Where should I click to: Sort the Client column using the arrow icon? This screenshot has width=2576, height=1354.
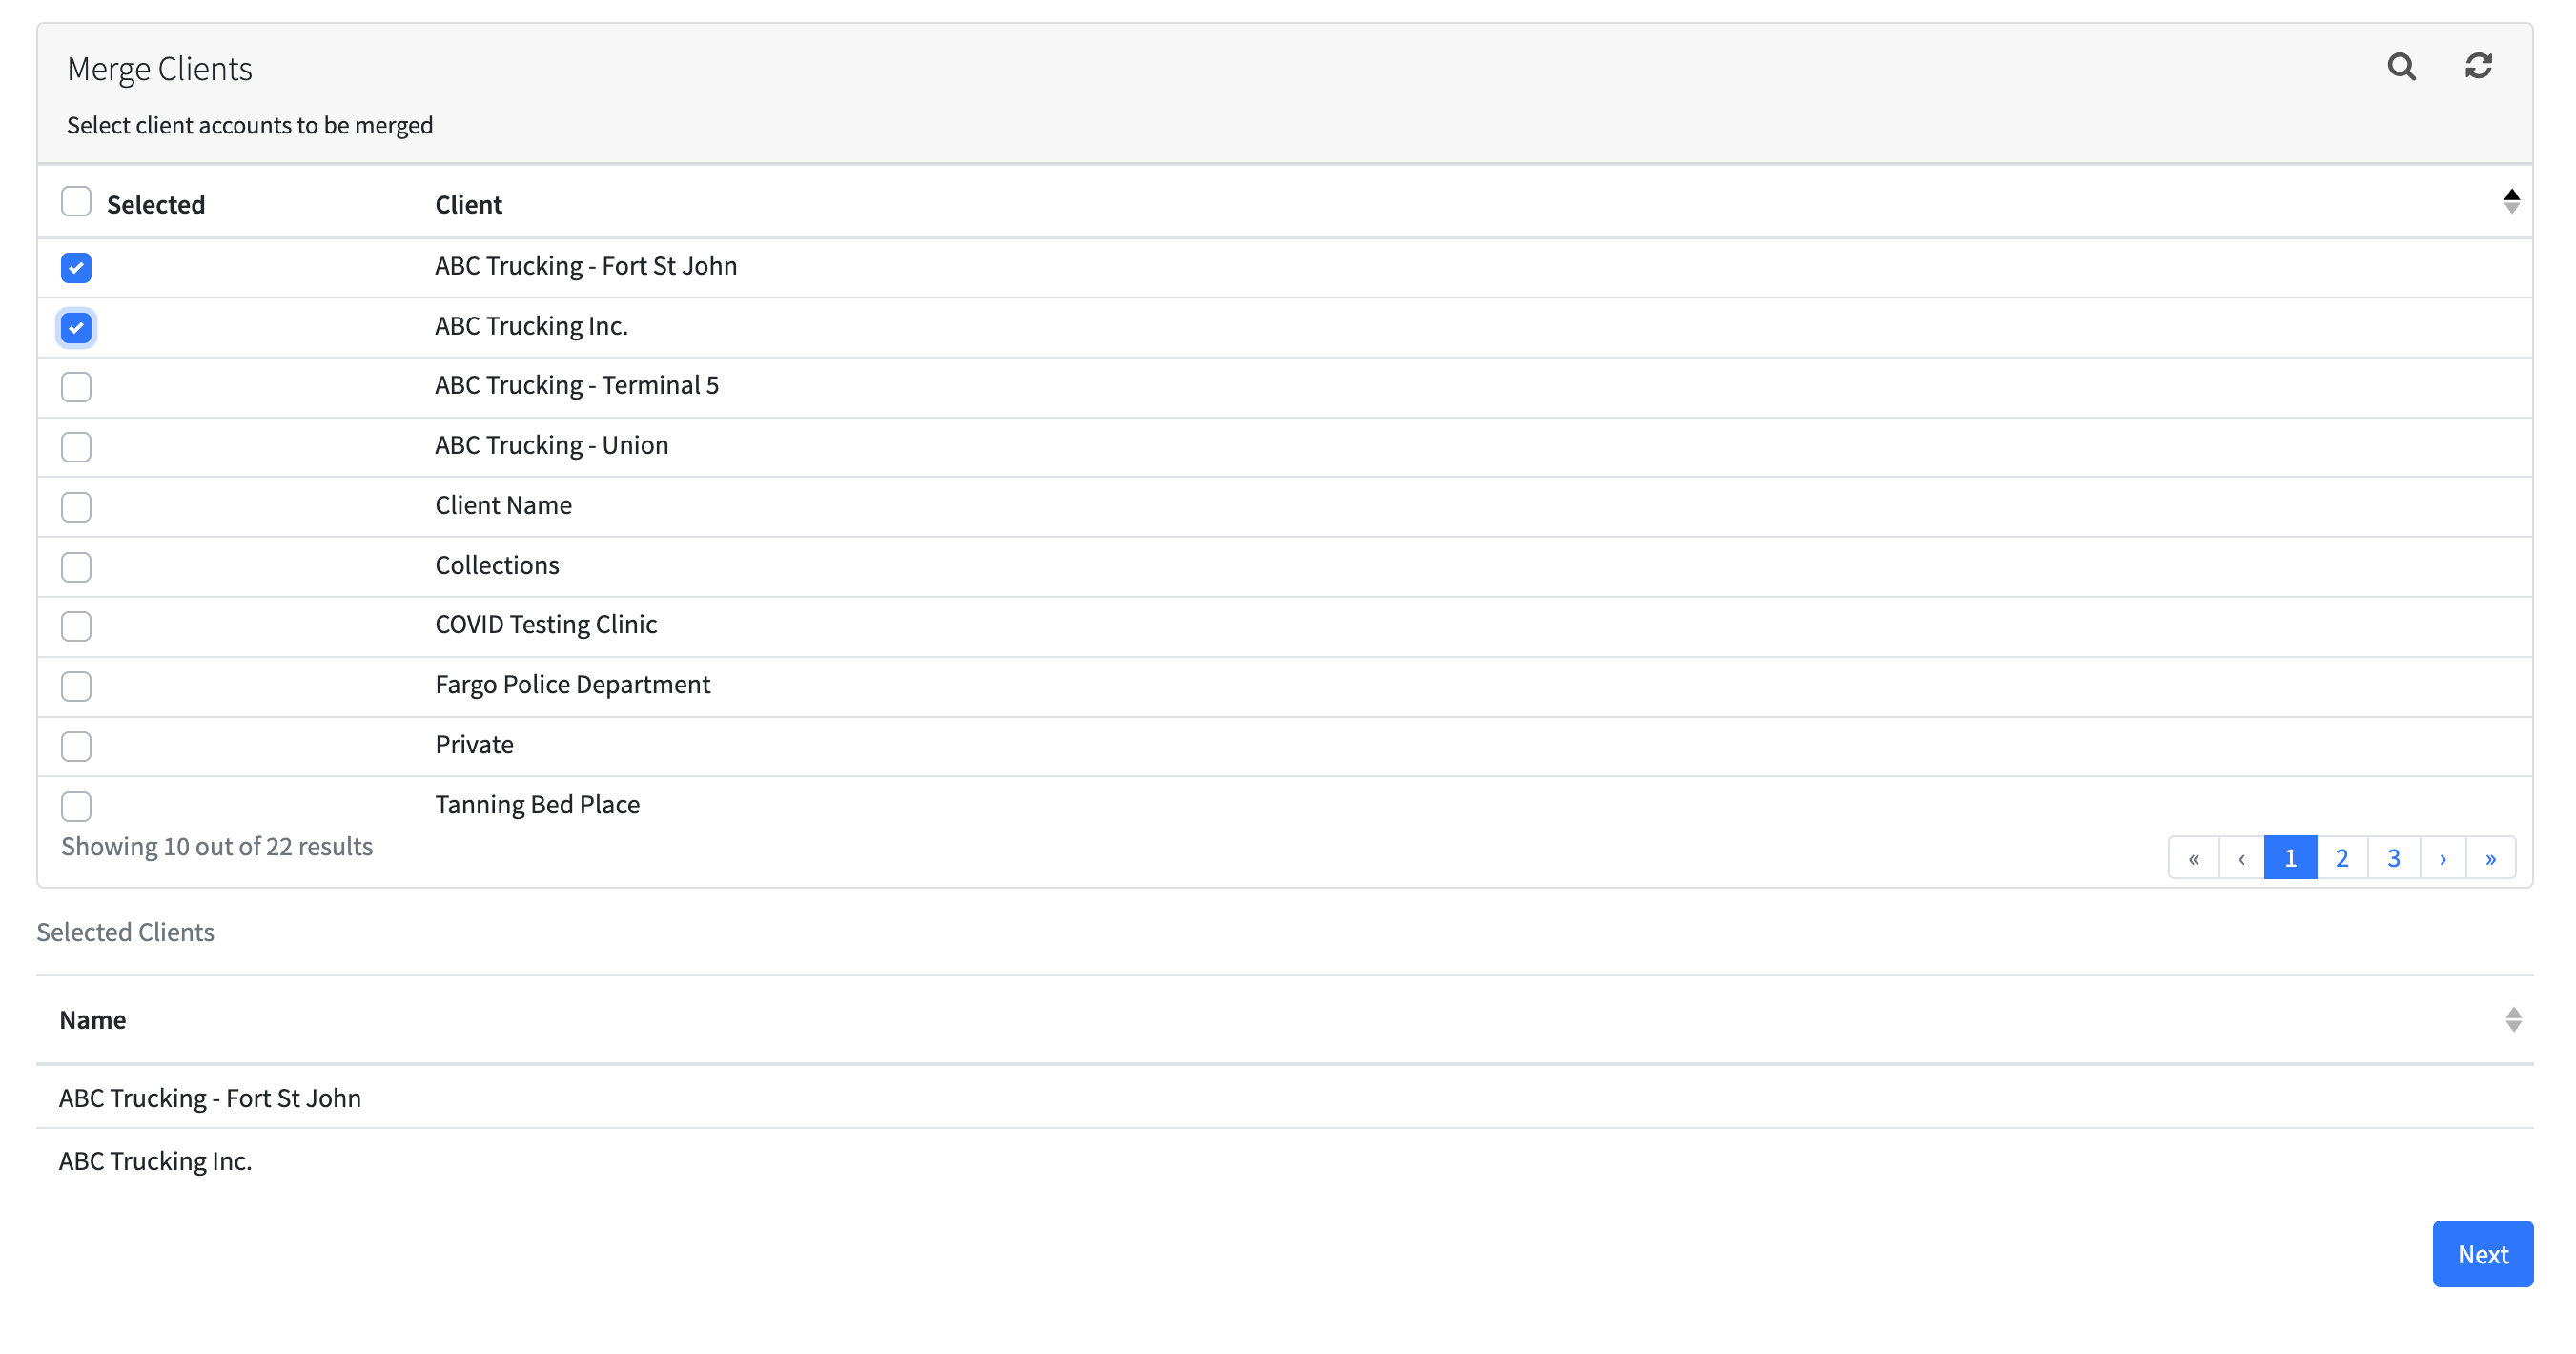(x=2511, y=201)
